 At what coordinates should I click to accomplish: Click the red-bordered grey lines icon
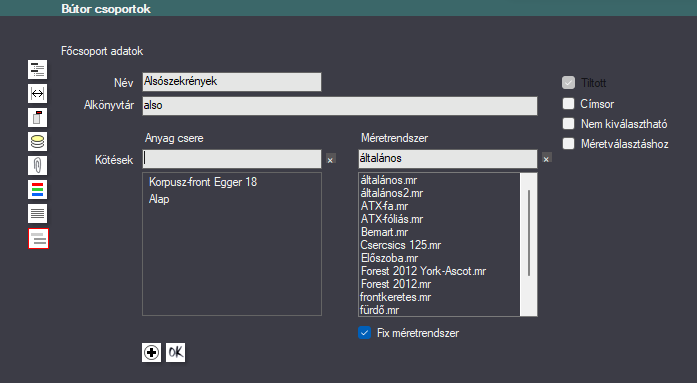(38, 239)
